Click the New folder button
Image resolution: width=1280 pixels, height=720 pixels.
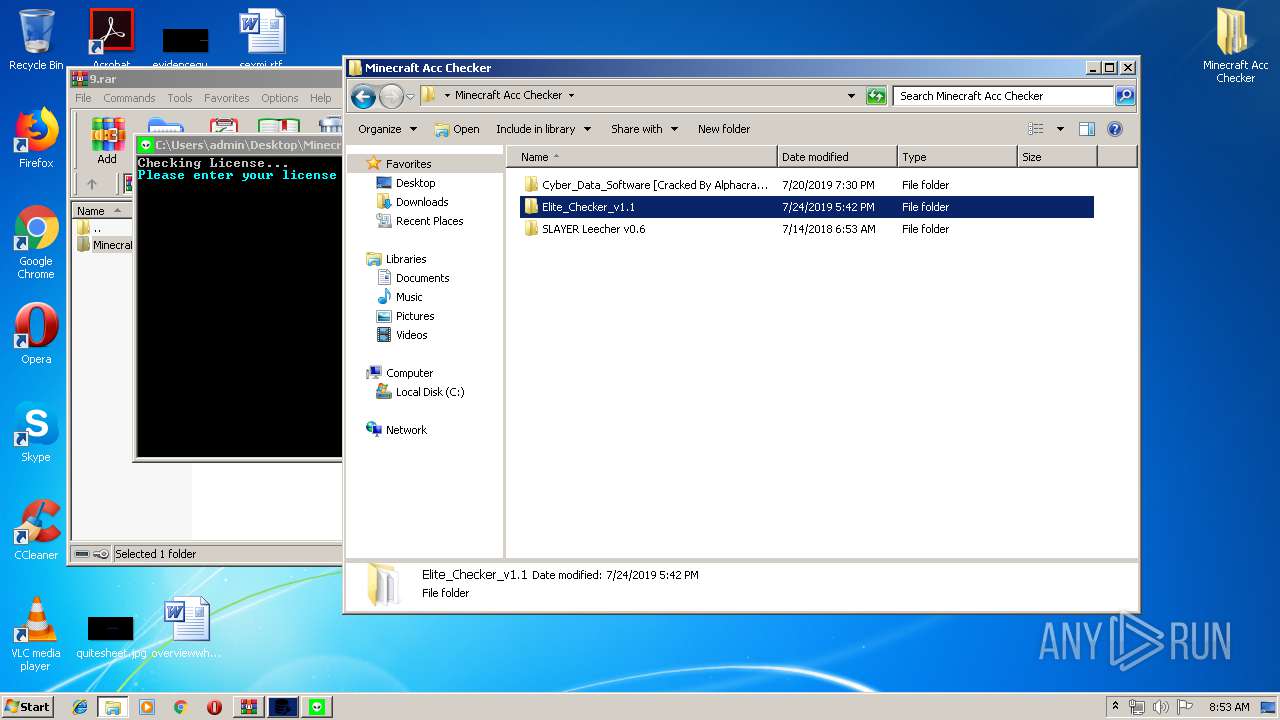coord(724,129)
